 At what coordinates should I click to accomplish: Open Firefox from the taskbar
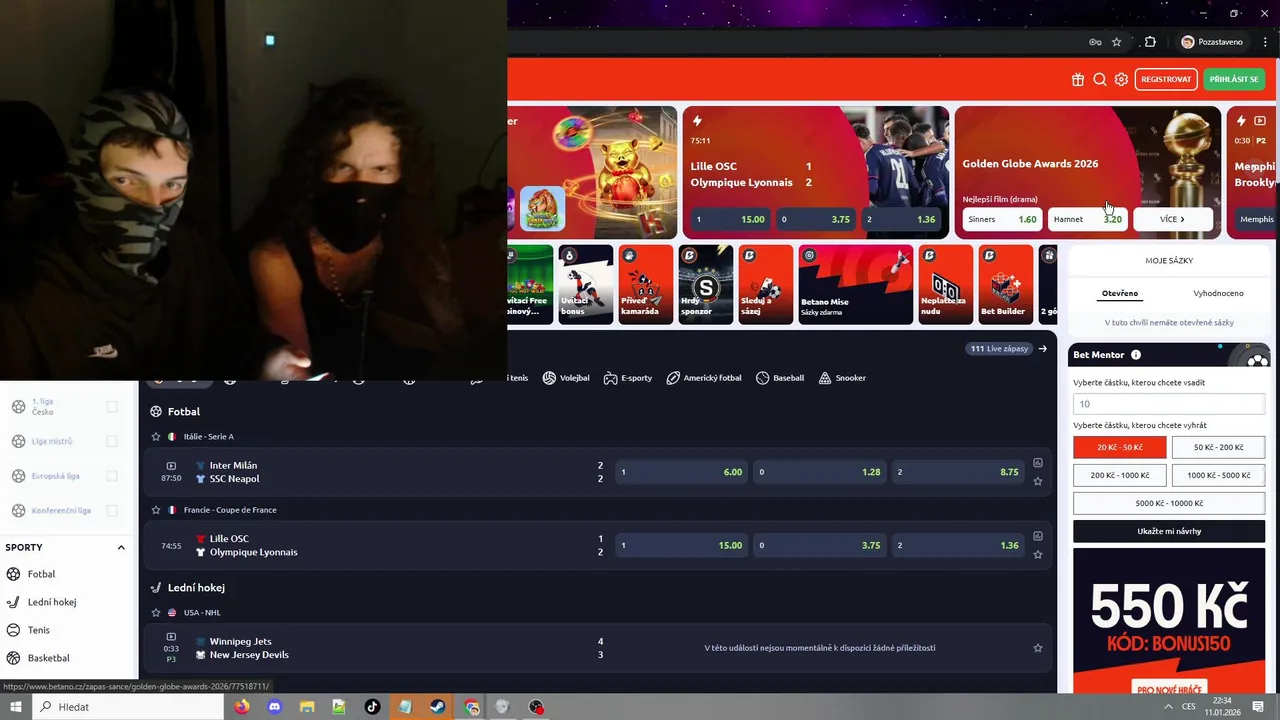pyautogui.click(x=242, y=707)
